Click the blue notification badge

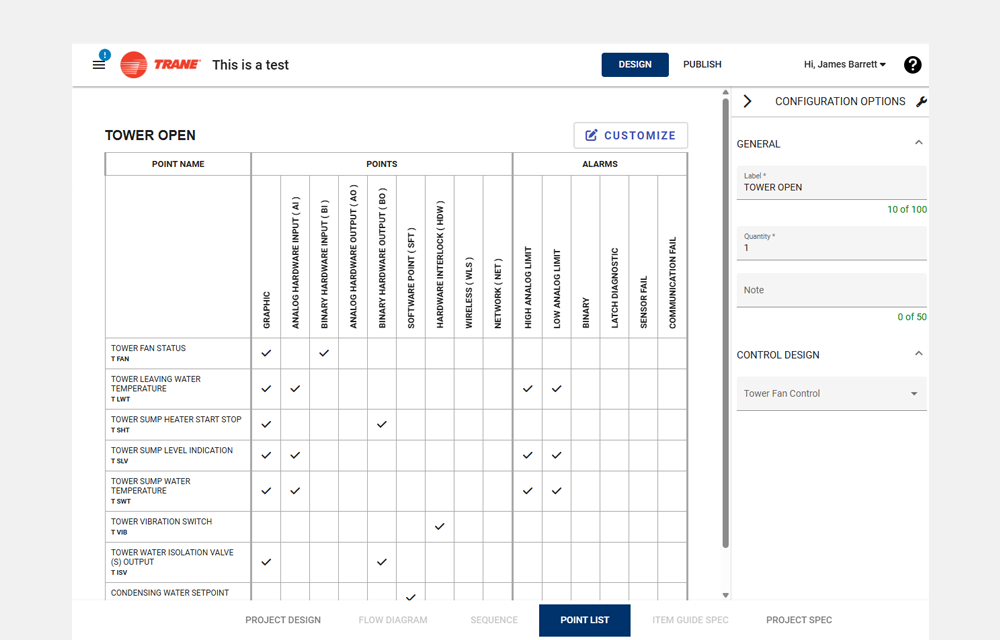point(105,55)
